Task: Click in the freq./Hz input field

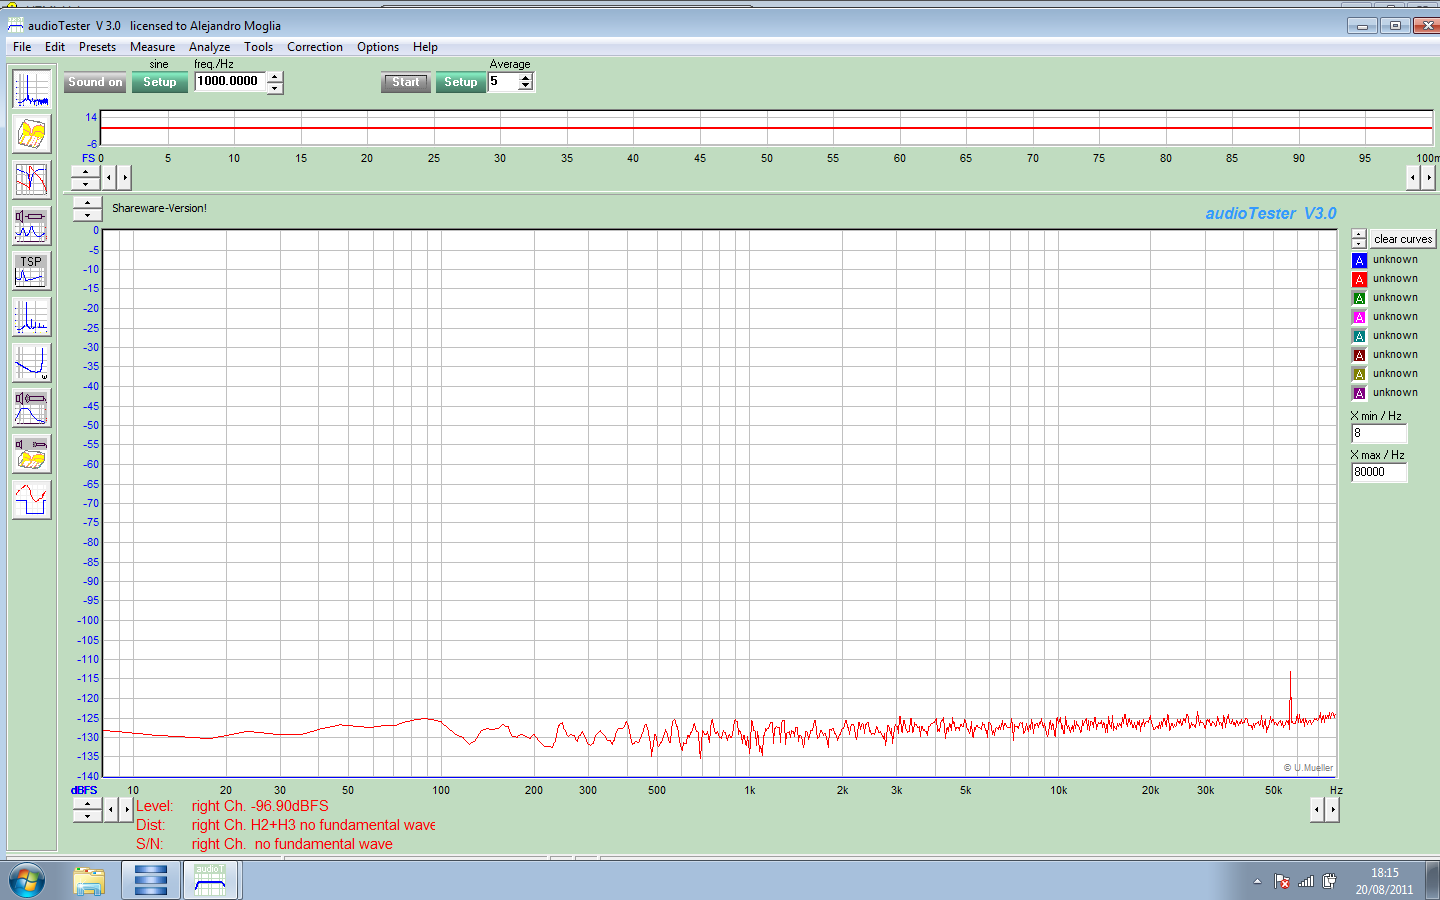Action: pos(231,81)
